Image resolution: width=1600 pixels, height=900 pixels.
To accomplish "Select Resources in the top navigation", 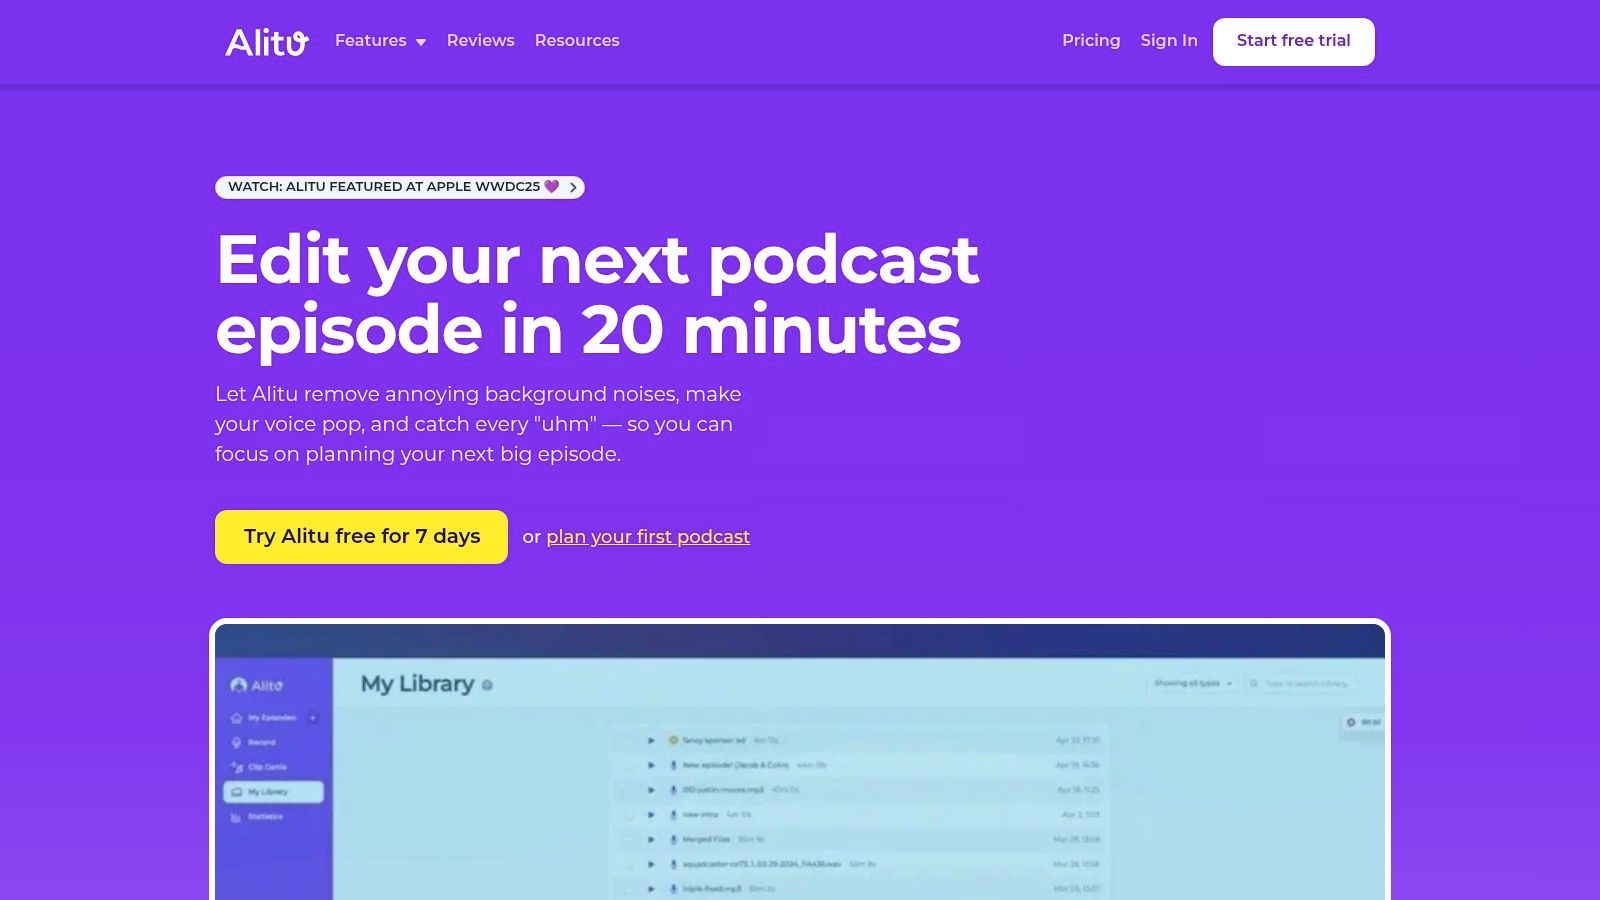I will [x=577, y=41].
